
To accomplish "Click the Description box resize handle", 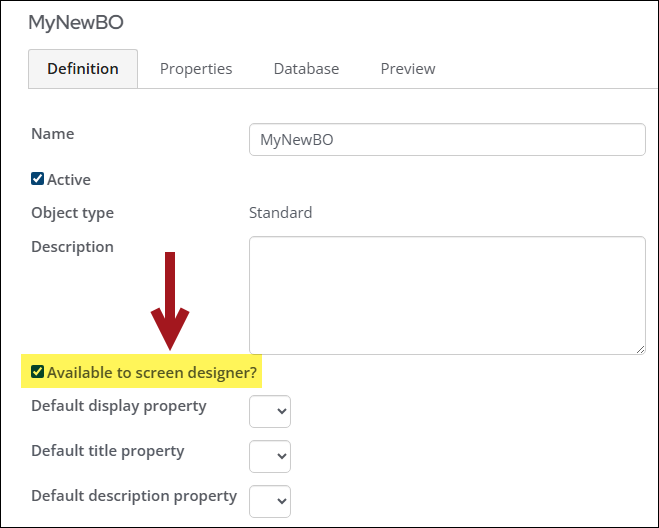I will [x=639, y=347].
